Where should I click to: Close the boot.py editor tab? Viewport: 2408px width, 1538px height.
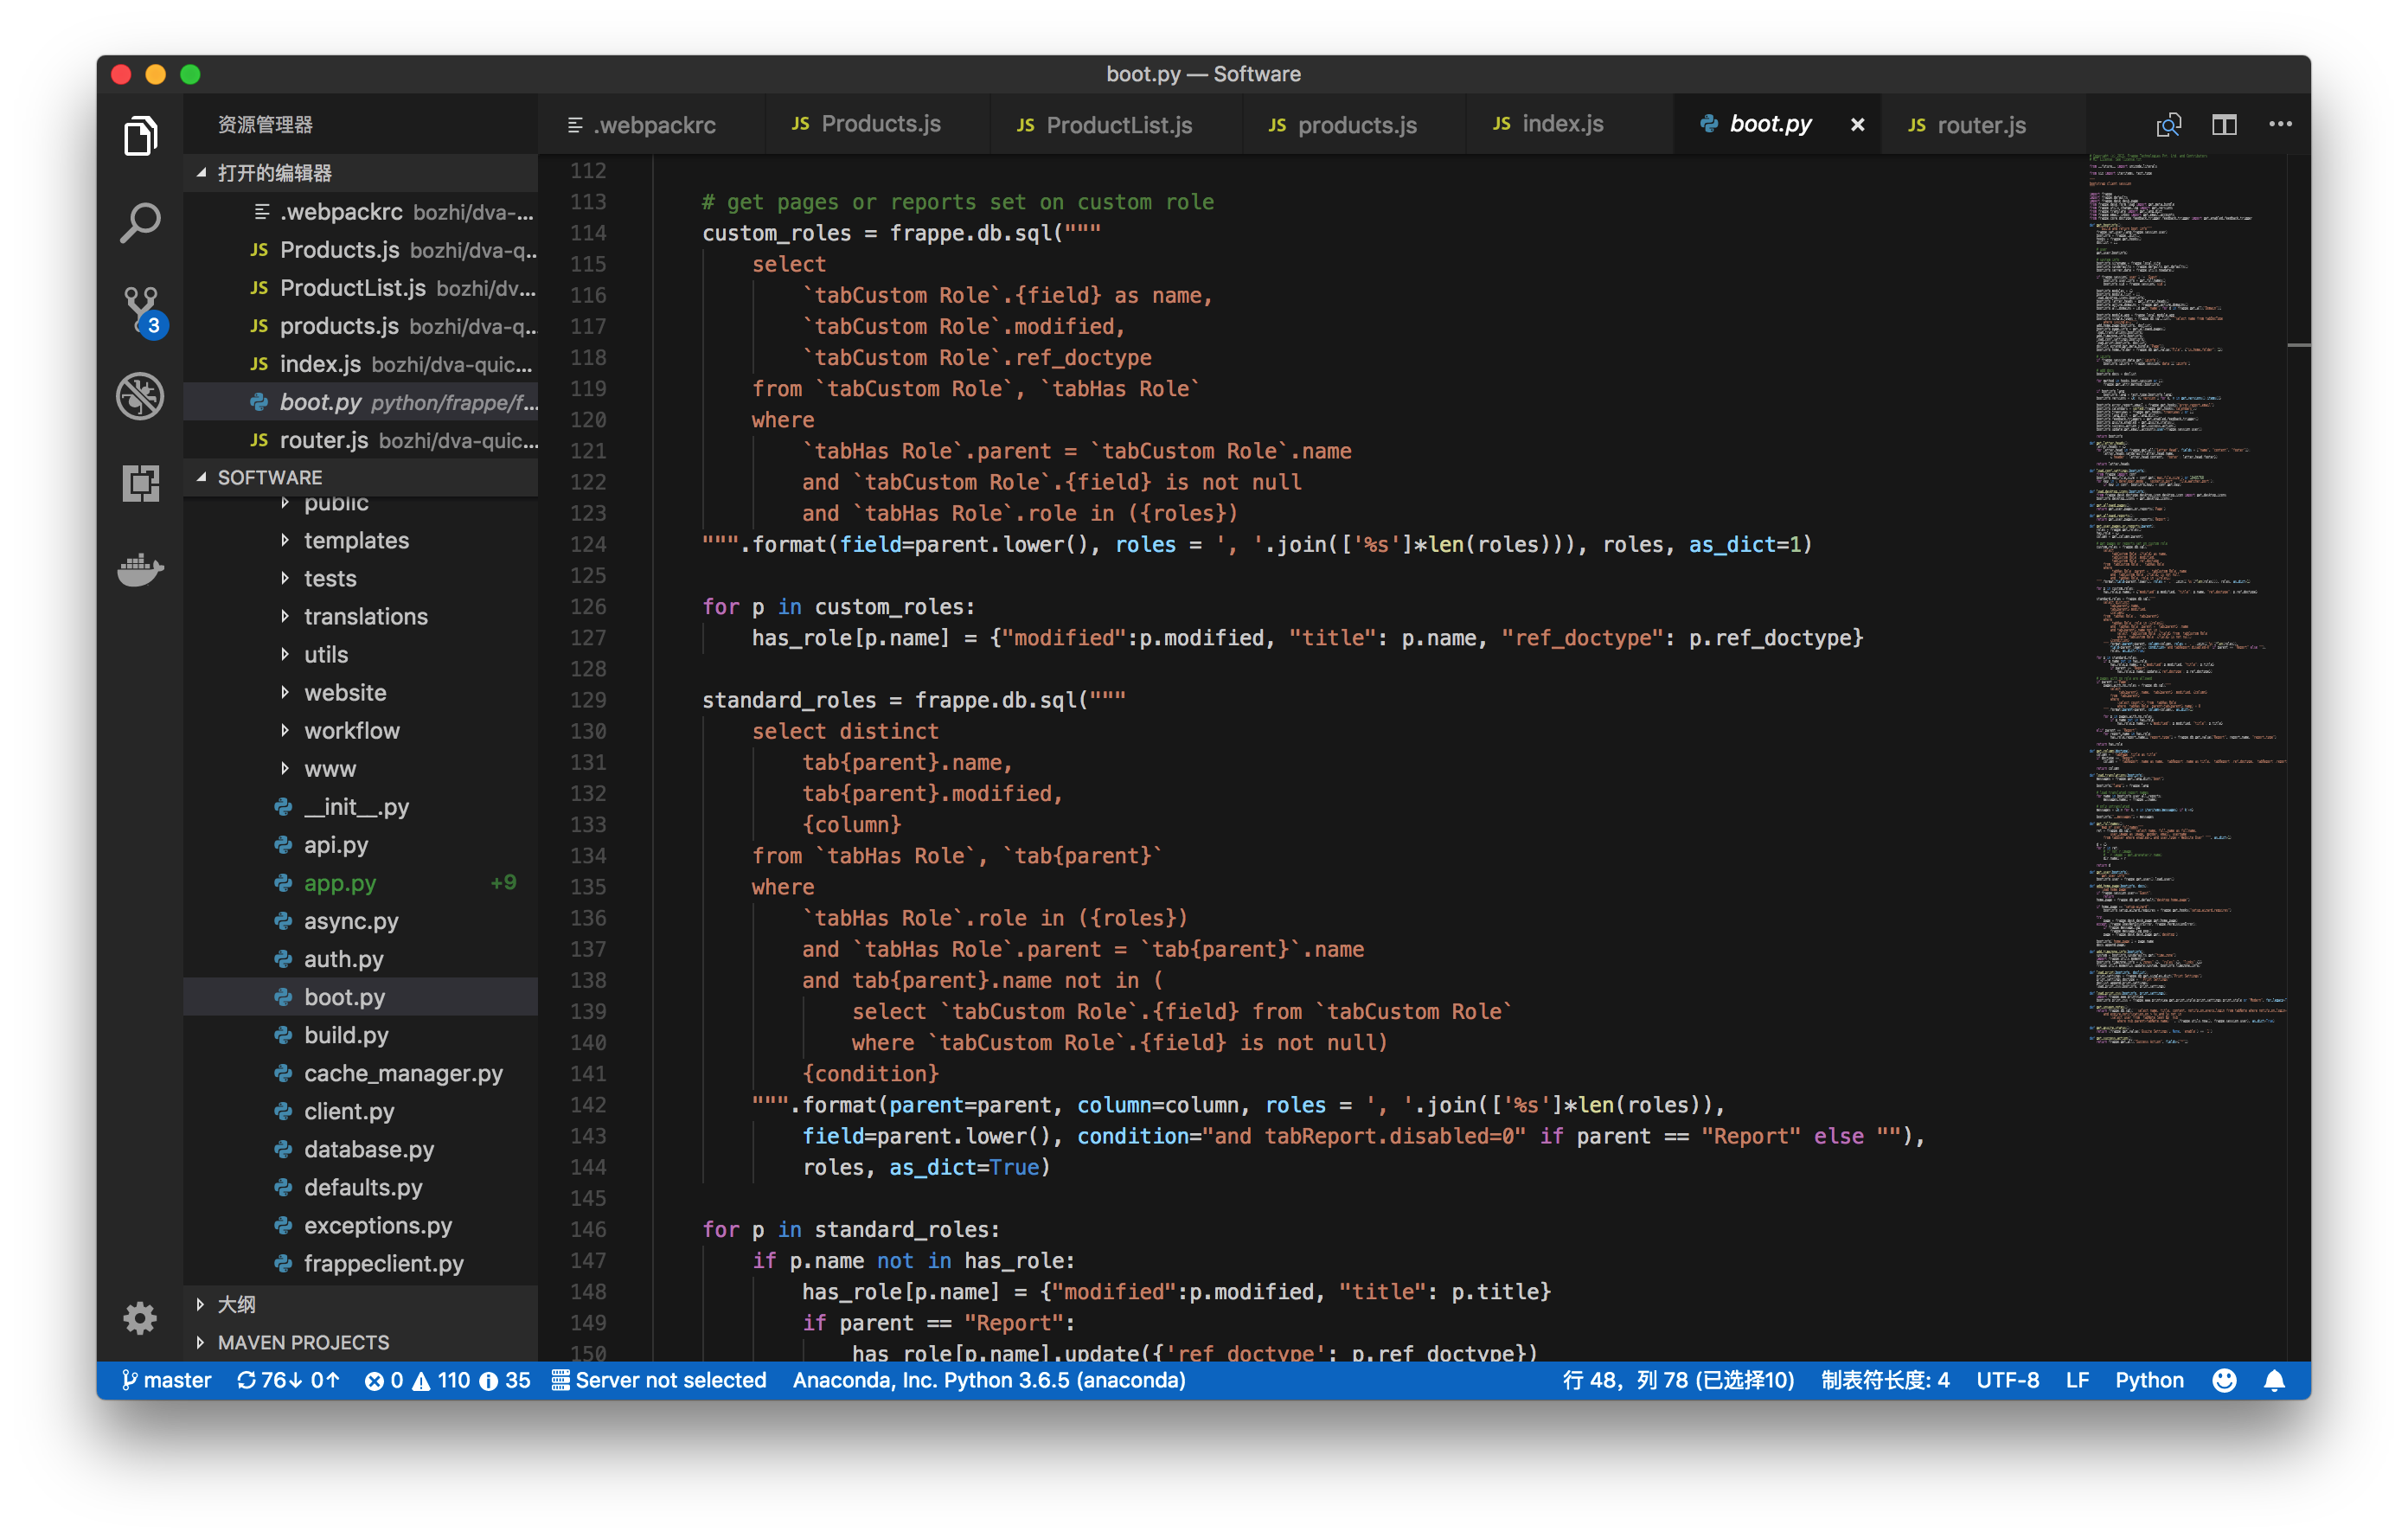pos(1857,124)
